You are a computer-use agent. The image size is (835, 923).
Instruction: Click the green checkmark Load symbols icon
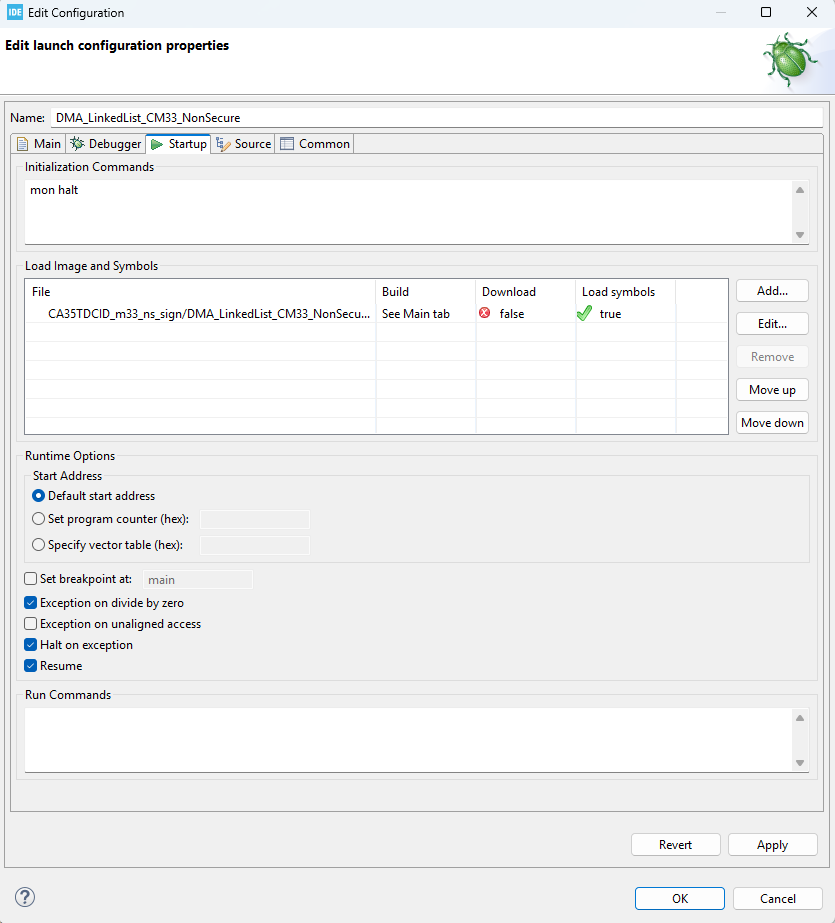pyautogui.click(x=584, y=313)
